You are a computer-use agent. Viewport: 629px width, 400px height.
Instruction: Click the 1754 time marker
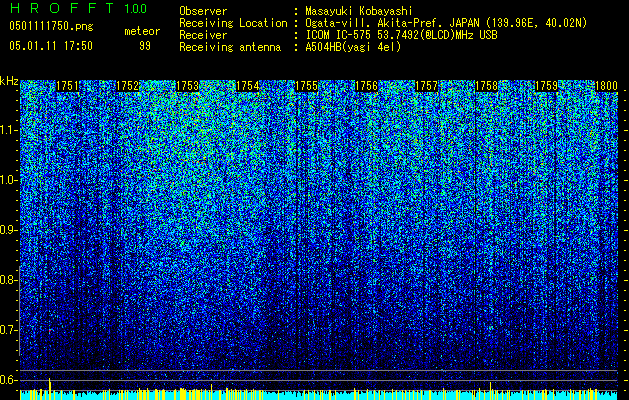[x=248, y=86]
